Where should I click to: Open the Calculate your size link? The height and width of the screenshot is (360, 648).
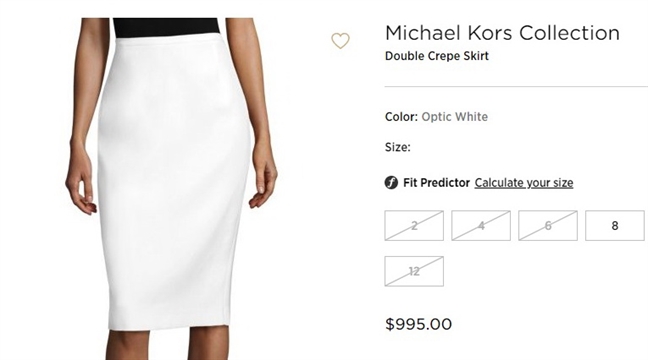(524, 183)
